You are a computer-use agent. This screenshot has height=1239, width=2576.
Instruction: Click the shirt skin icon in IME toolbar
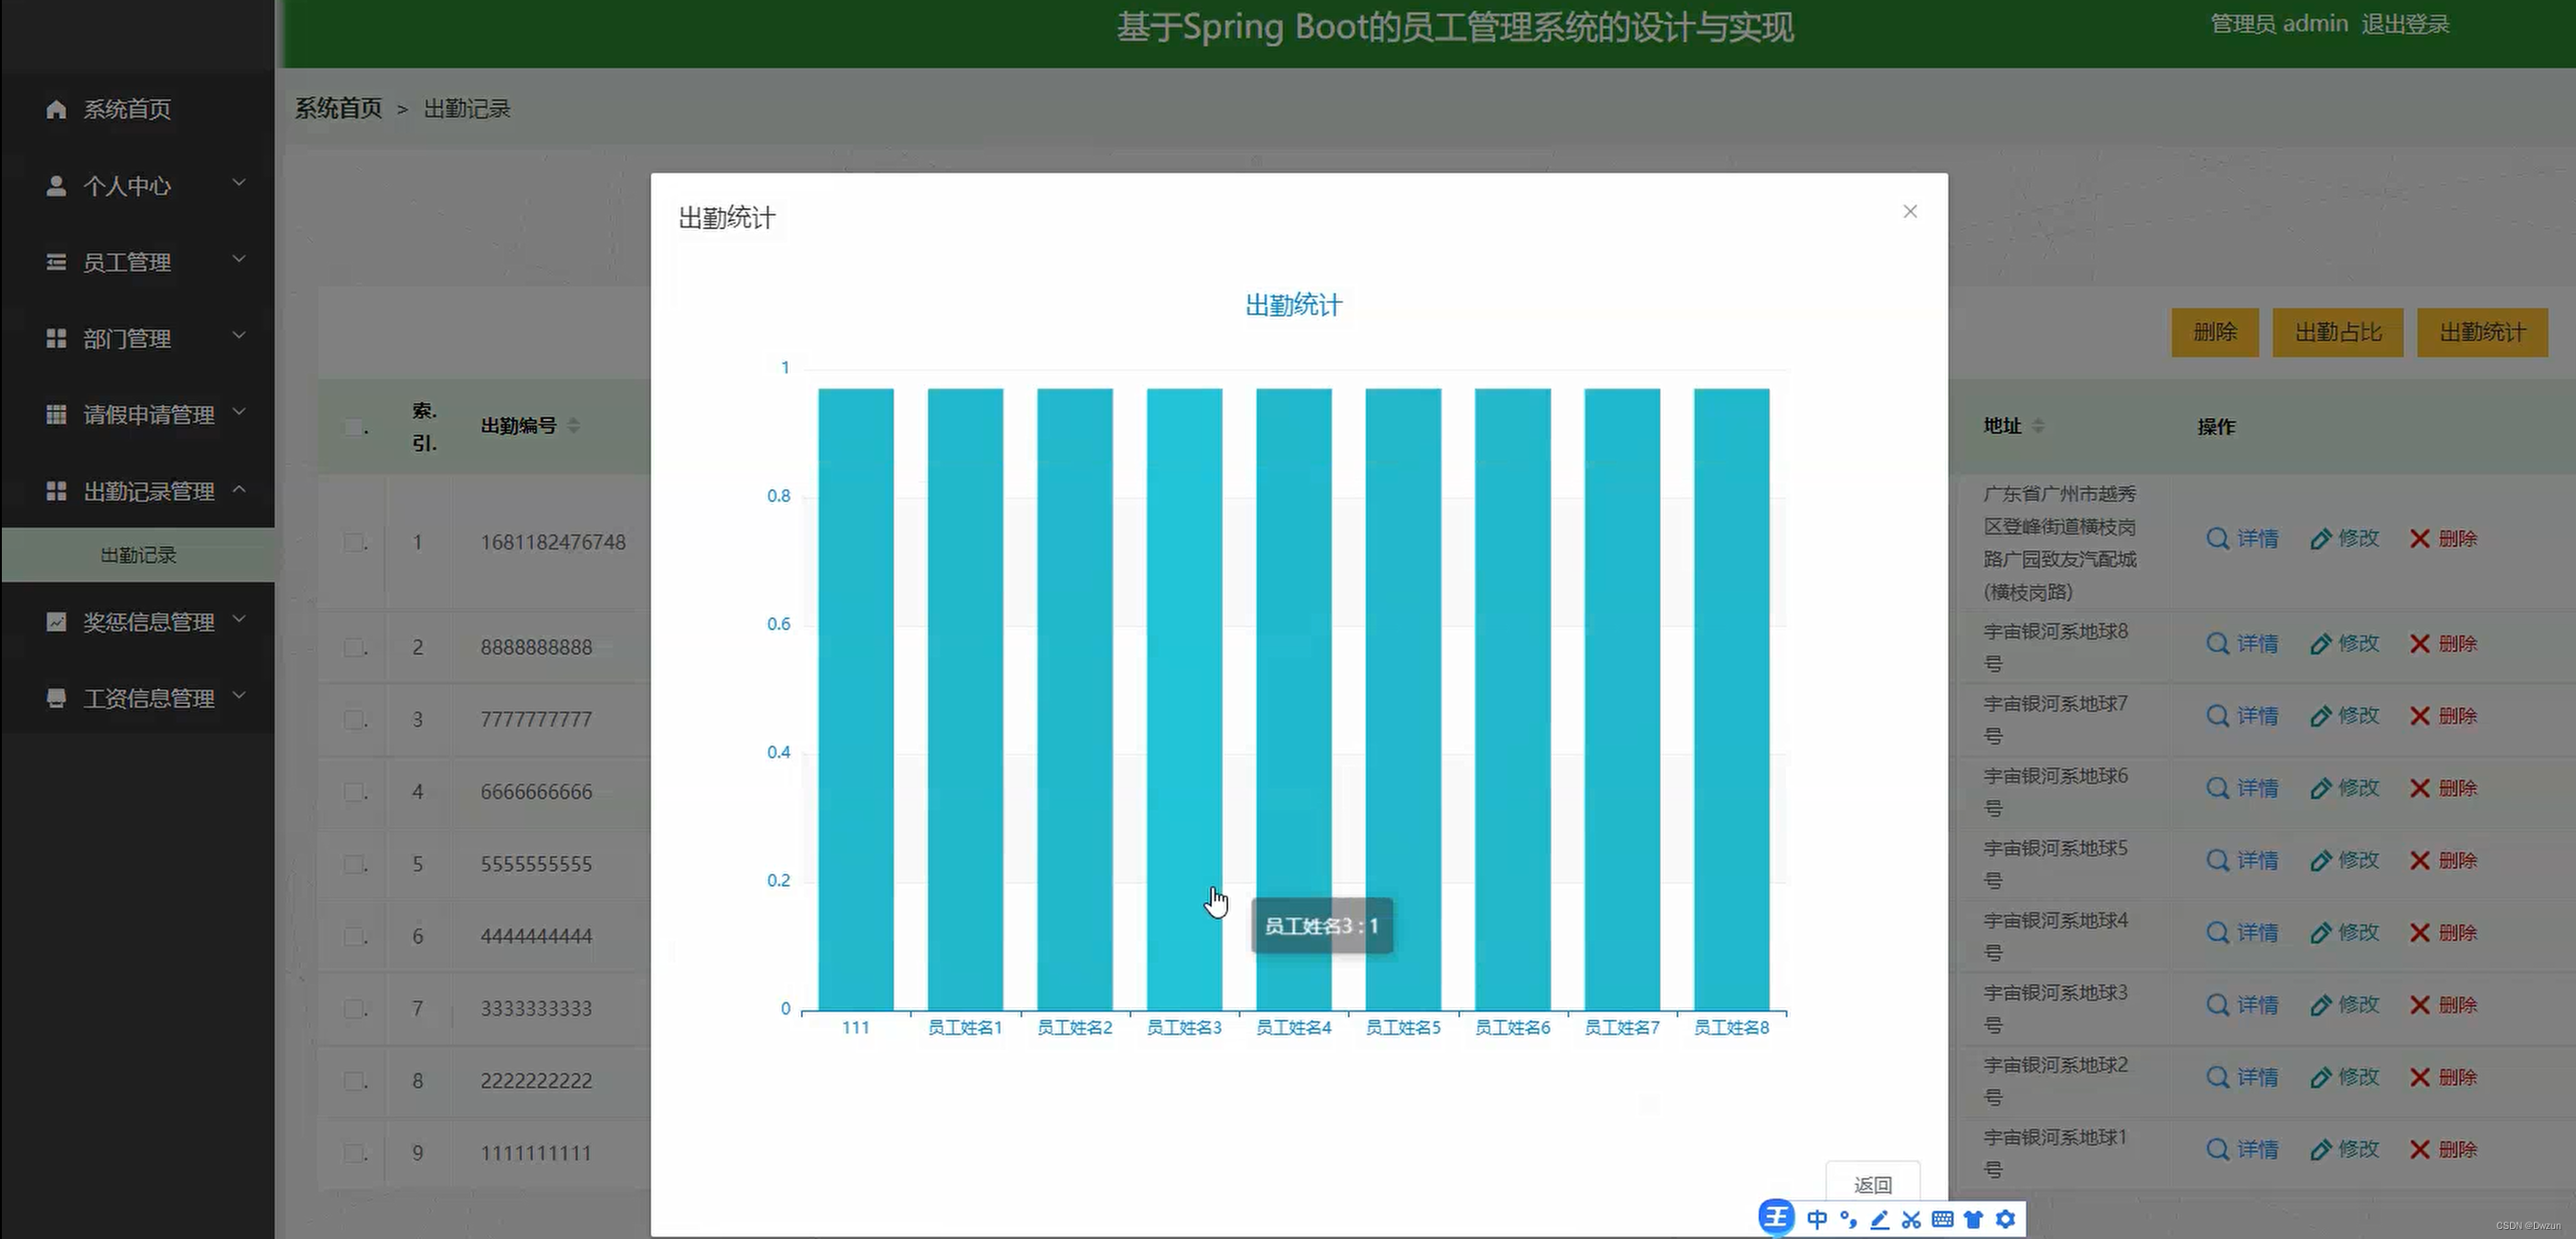tap(1973, 1219)
